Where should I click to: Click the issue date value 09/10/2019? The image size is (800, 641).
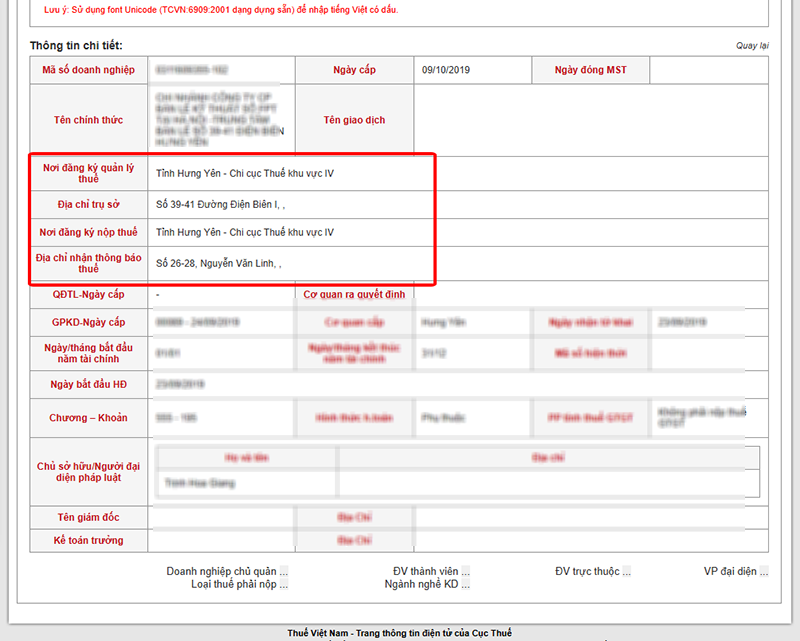pos(445,70)
